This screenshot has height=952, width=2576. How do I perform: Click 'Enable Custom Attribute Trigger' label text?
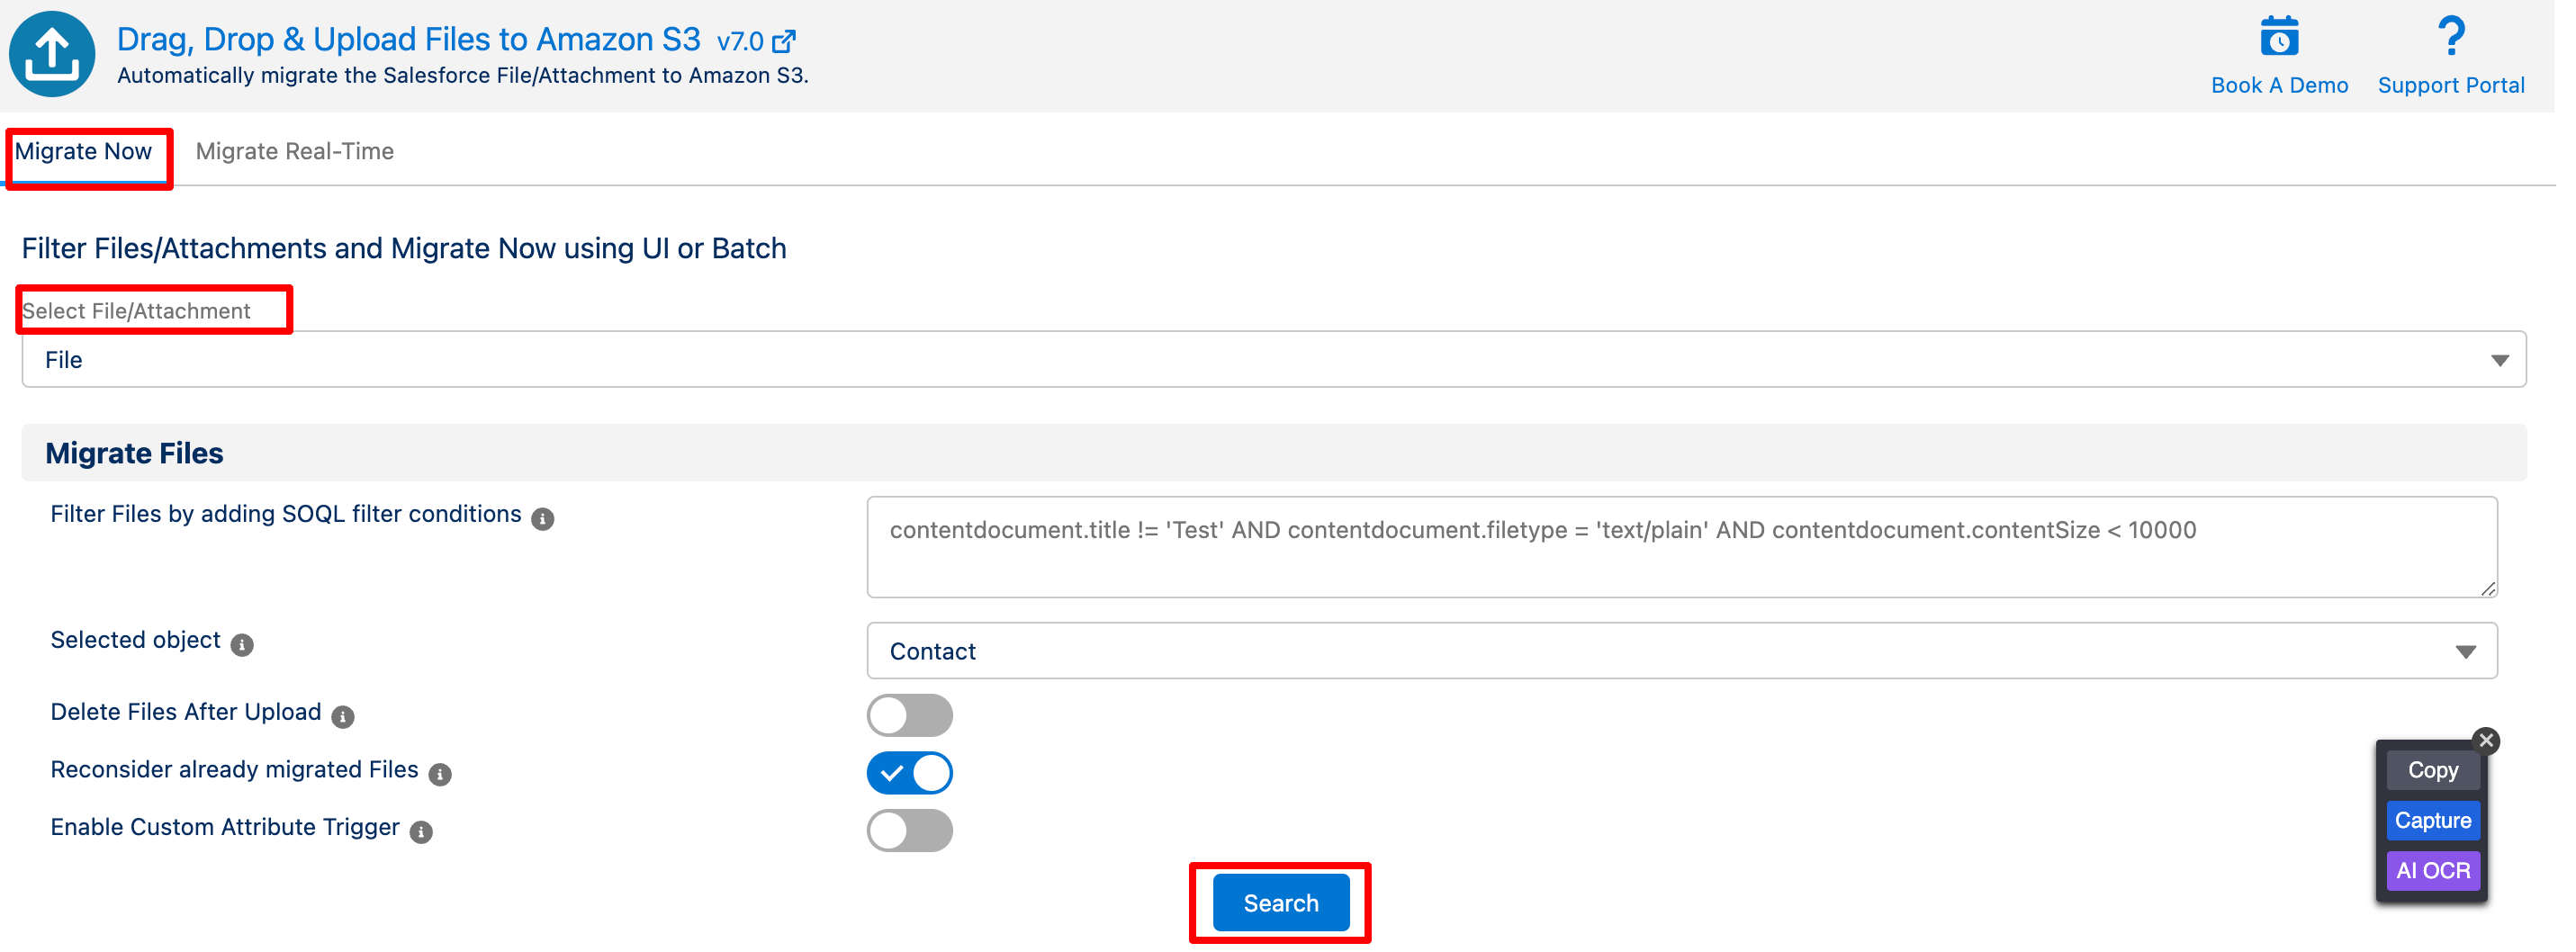(225, 828)
